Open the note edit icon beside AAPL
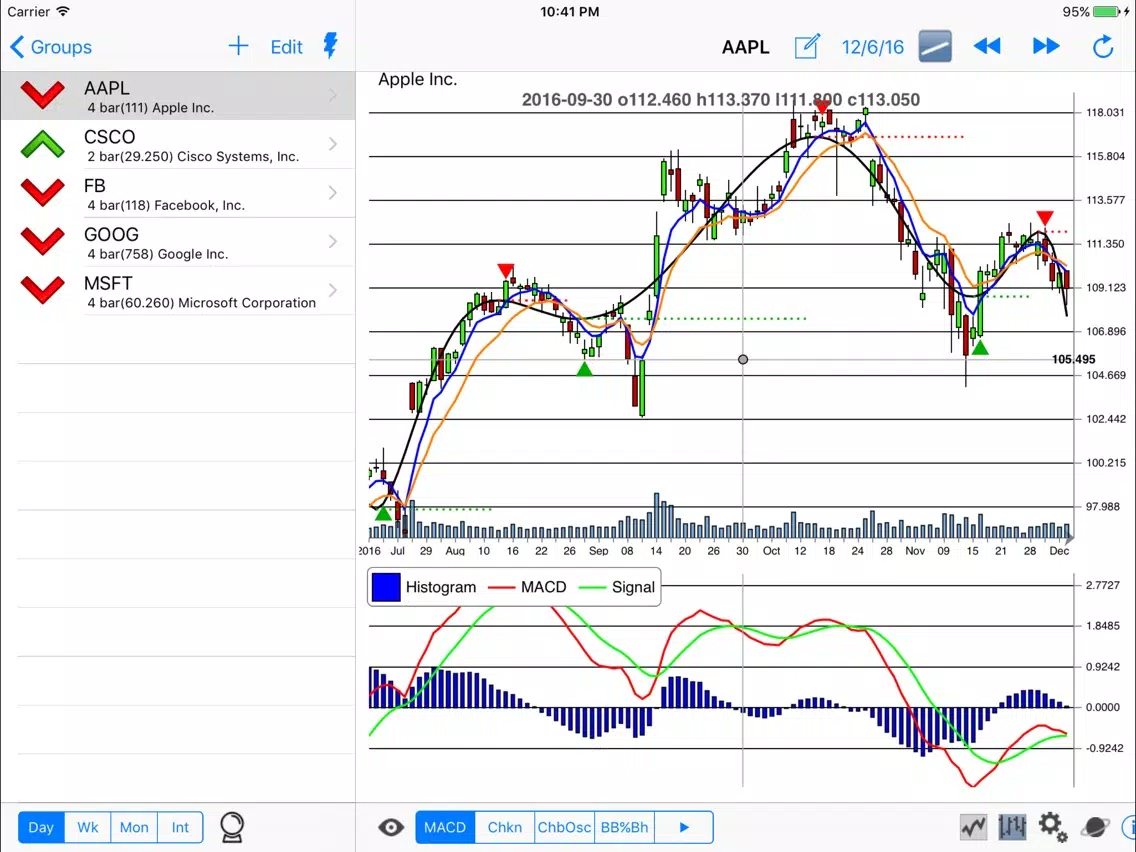This screenshot has height=852, width=1136. point(806,47)
